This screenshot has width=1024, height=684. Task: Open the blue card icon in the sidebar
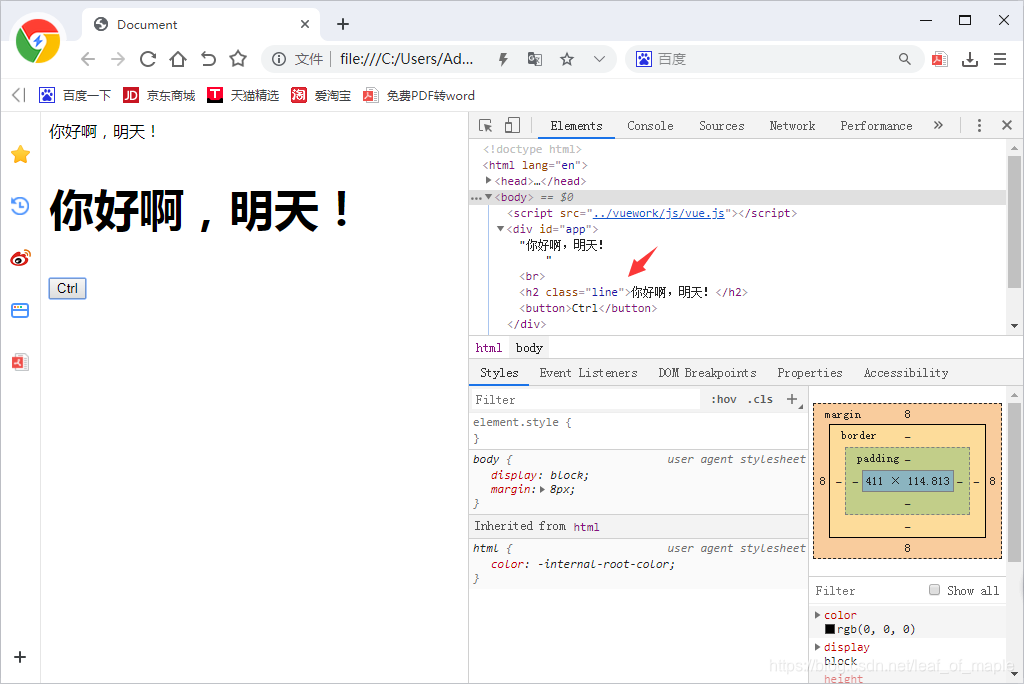pos(20,310)
